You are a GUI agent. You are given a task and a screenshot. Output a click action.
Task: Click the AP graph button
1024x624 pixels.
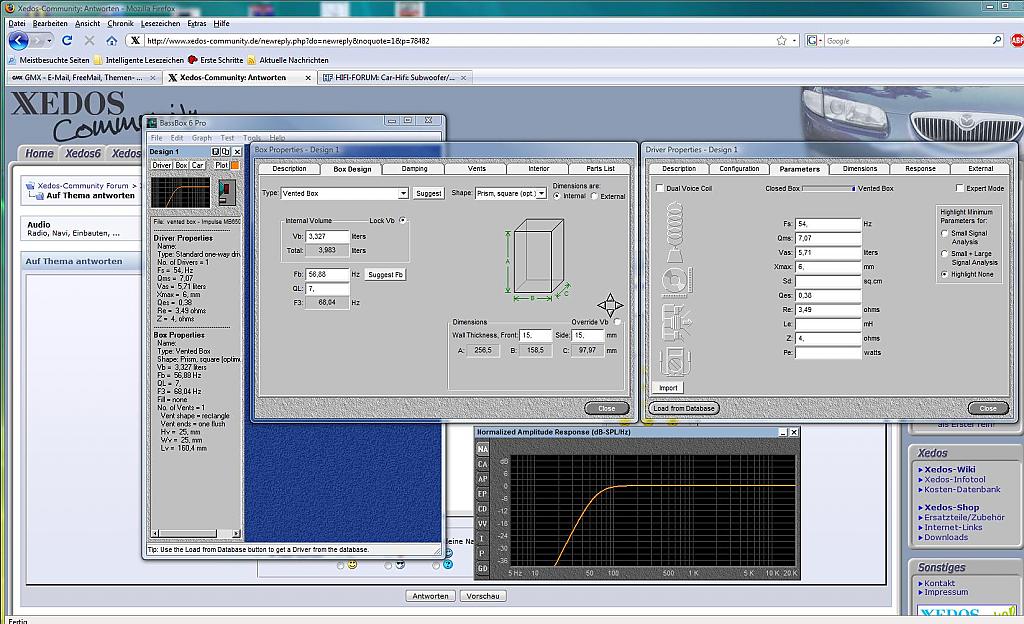point(482,479)
